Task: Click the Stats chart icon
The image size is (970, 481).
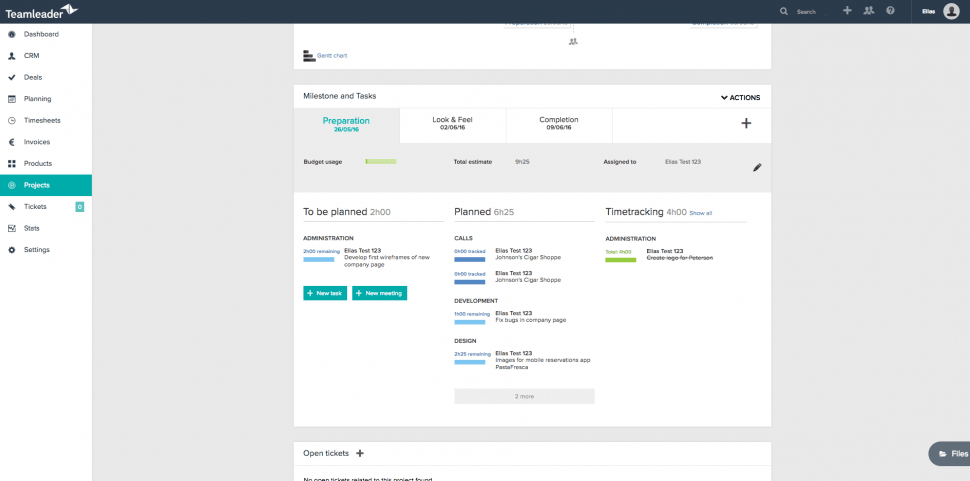Action: 11,228
